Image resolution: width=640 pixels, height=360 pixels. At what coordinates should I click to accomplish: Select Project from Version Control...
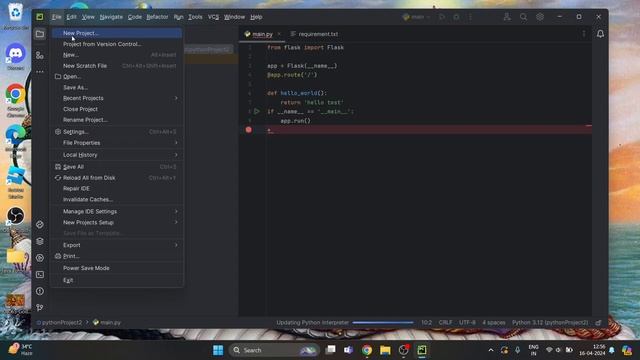pyautogui.click(x=117, y=44)
